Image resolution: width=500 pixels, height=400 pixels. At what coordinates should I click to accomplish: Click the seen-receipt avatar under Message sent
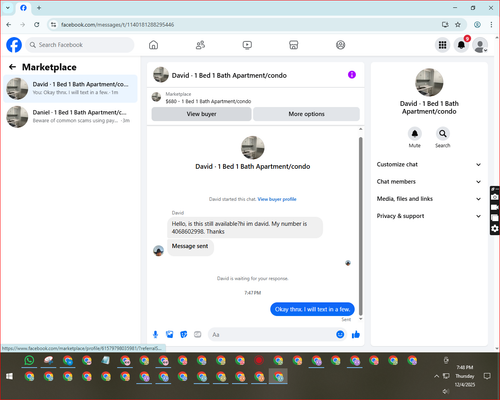click(348, 263)
